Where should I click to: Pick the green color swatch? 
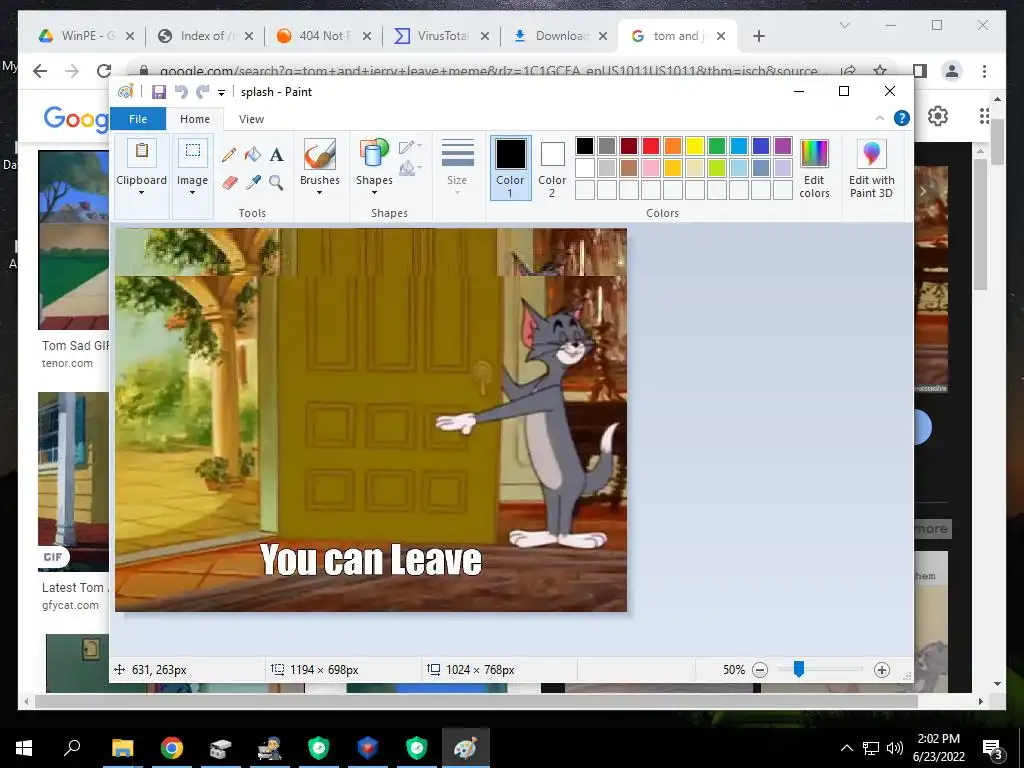point(717,146)
